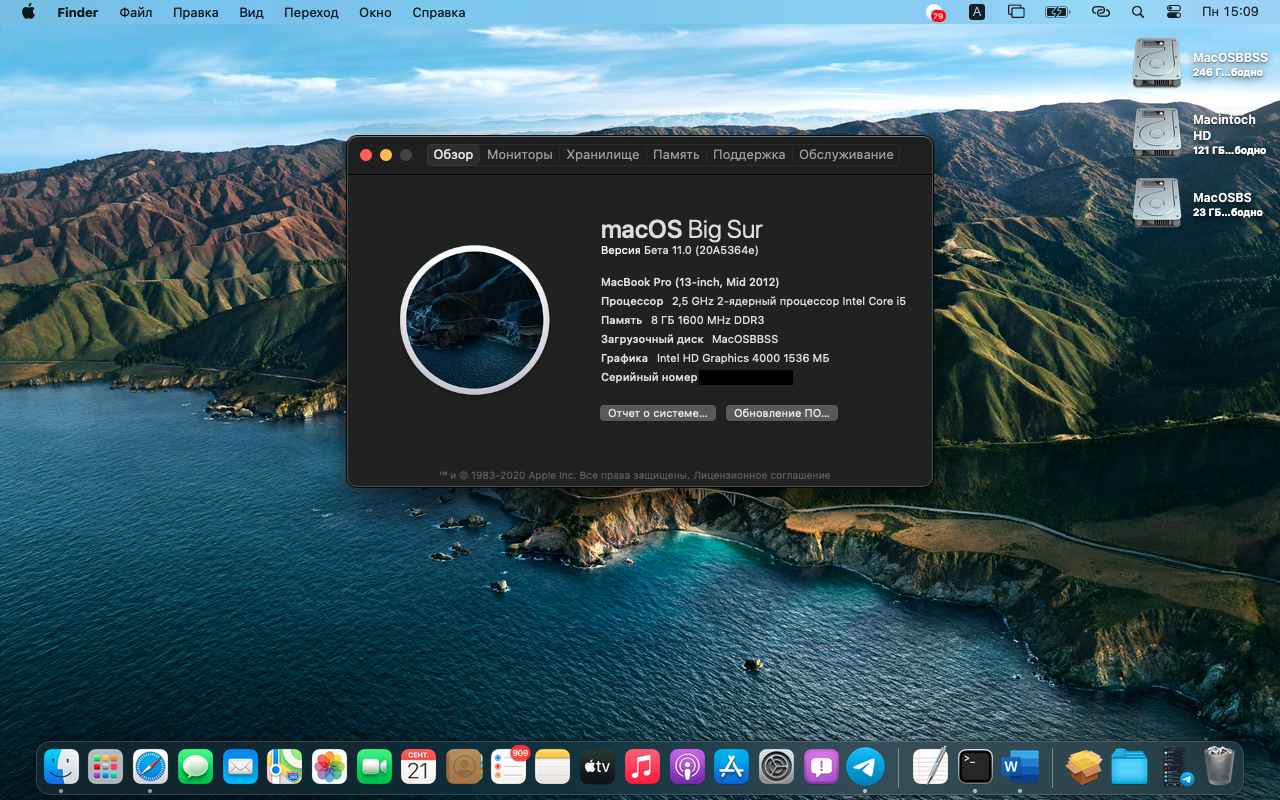1280x800 pixels.
Task: Open the Лицензионное соглашение link
Action: tap(762, 476)
